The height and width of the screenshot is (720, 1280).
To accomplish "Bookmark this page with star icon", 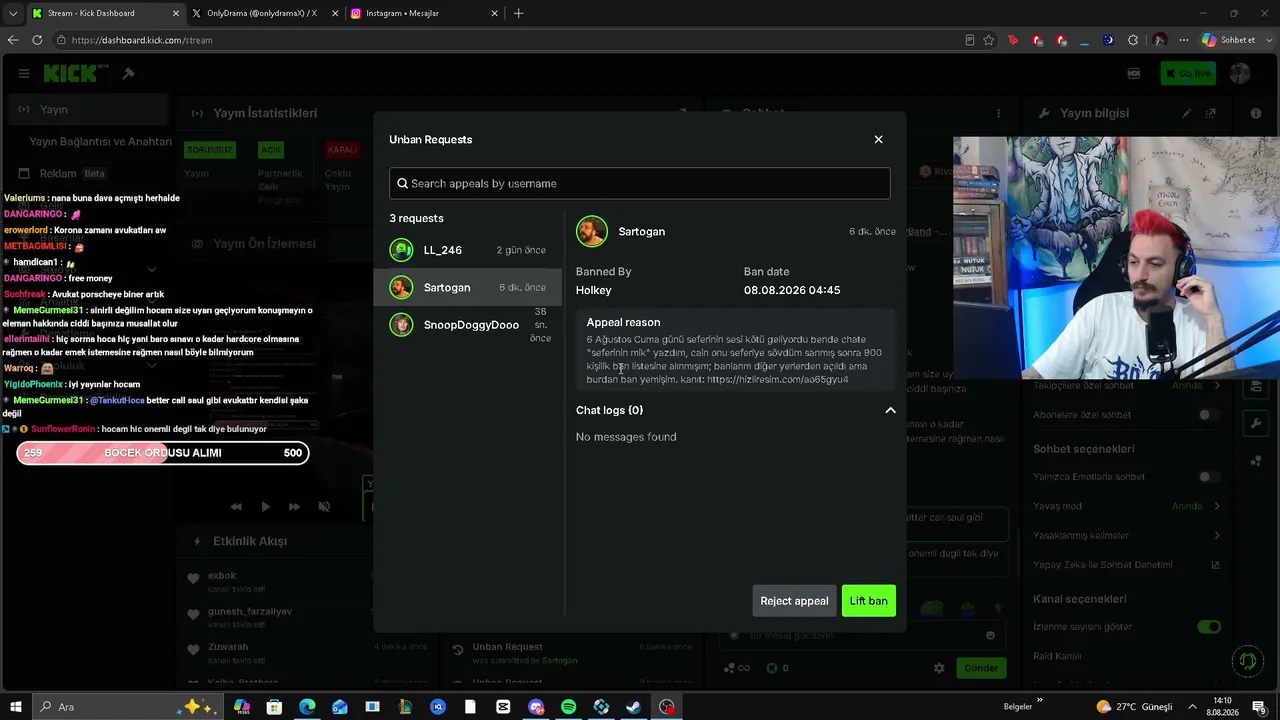I will pos(989,40).
